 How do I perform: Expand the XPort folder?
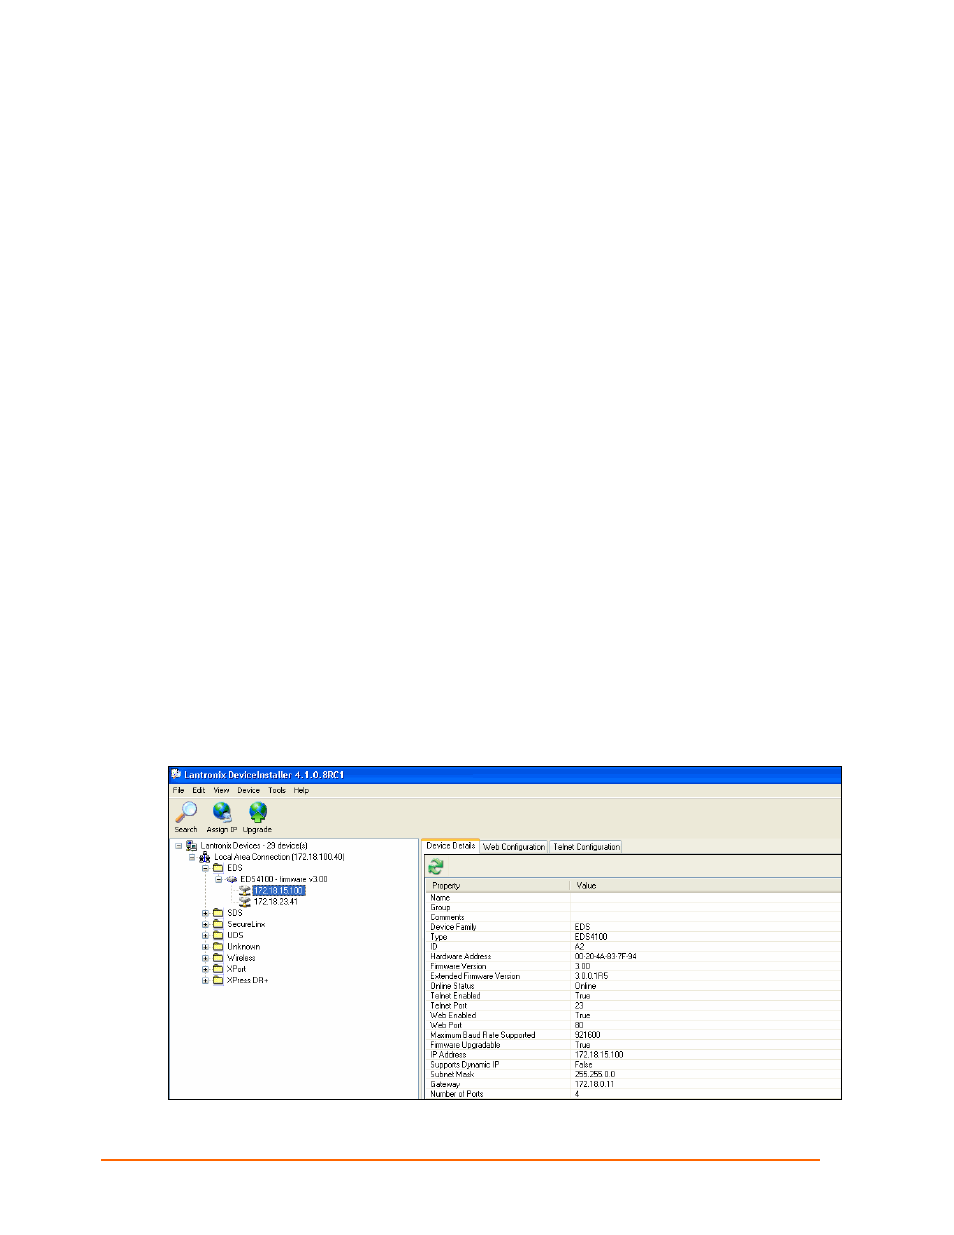tap(205, 969)
